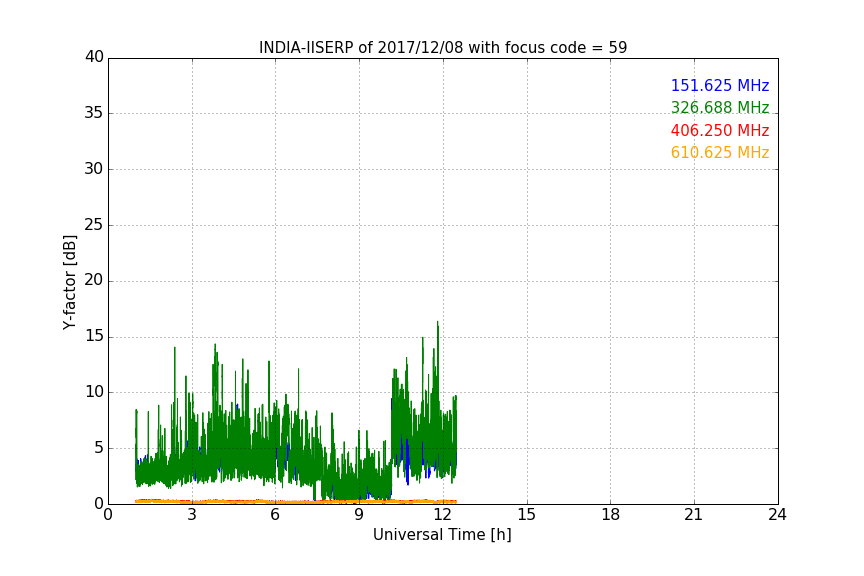
Task: Click the y-axis tick label 40
Action: [x=94, y=57]
